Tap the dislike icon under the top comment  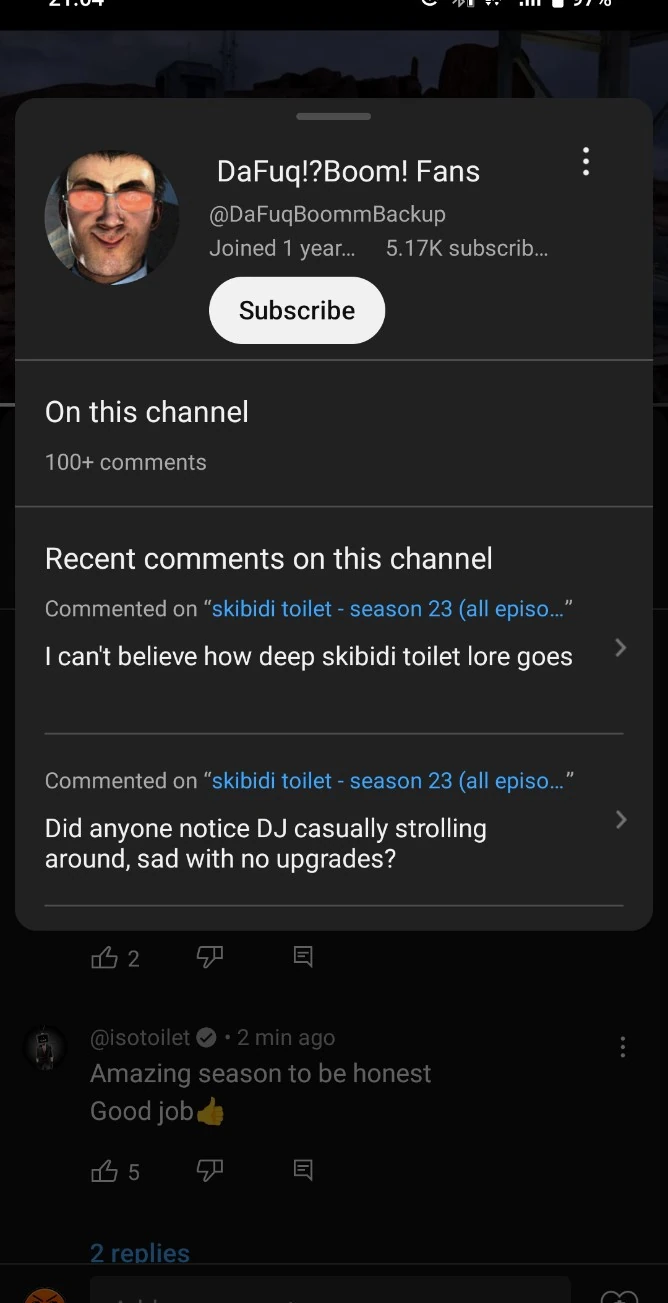pyautogui.click(x=210, y=957)
